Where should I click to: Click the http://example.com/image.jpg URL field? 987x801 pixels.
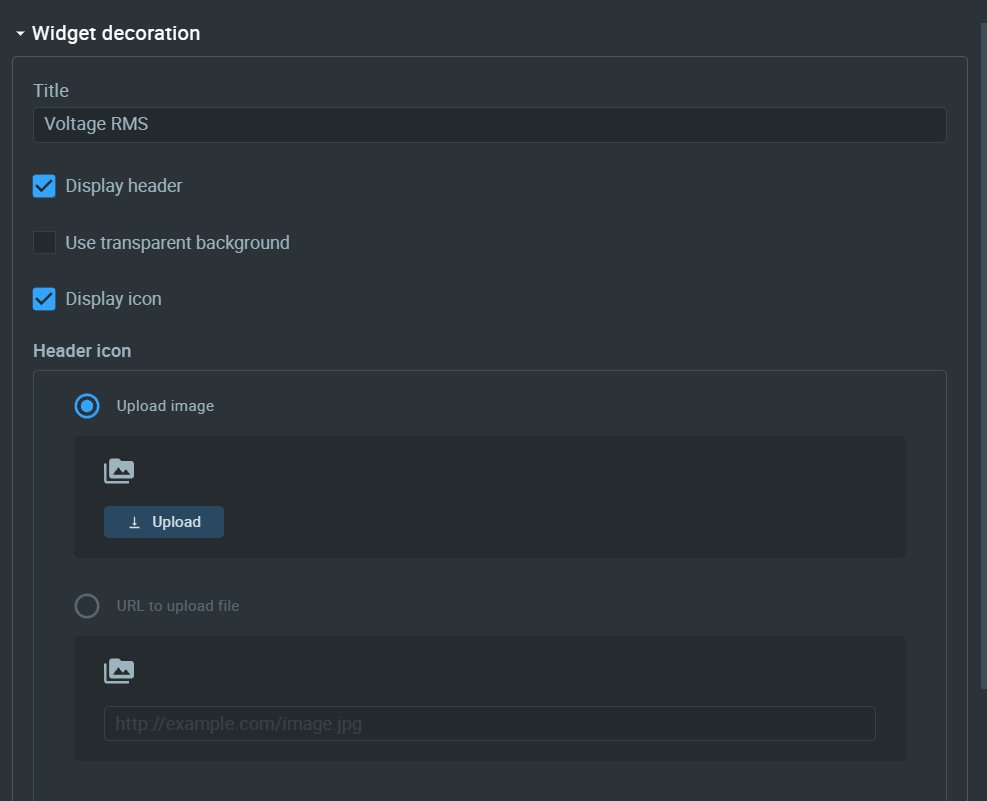(489, 724)
